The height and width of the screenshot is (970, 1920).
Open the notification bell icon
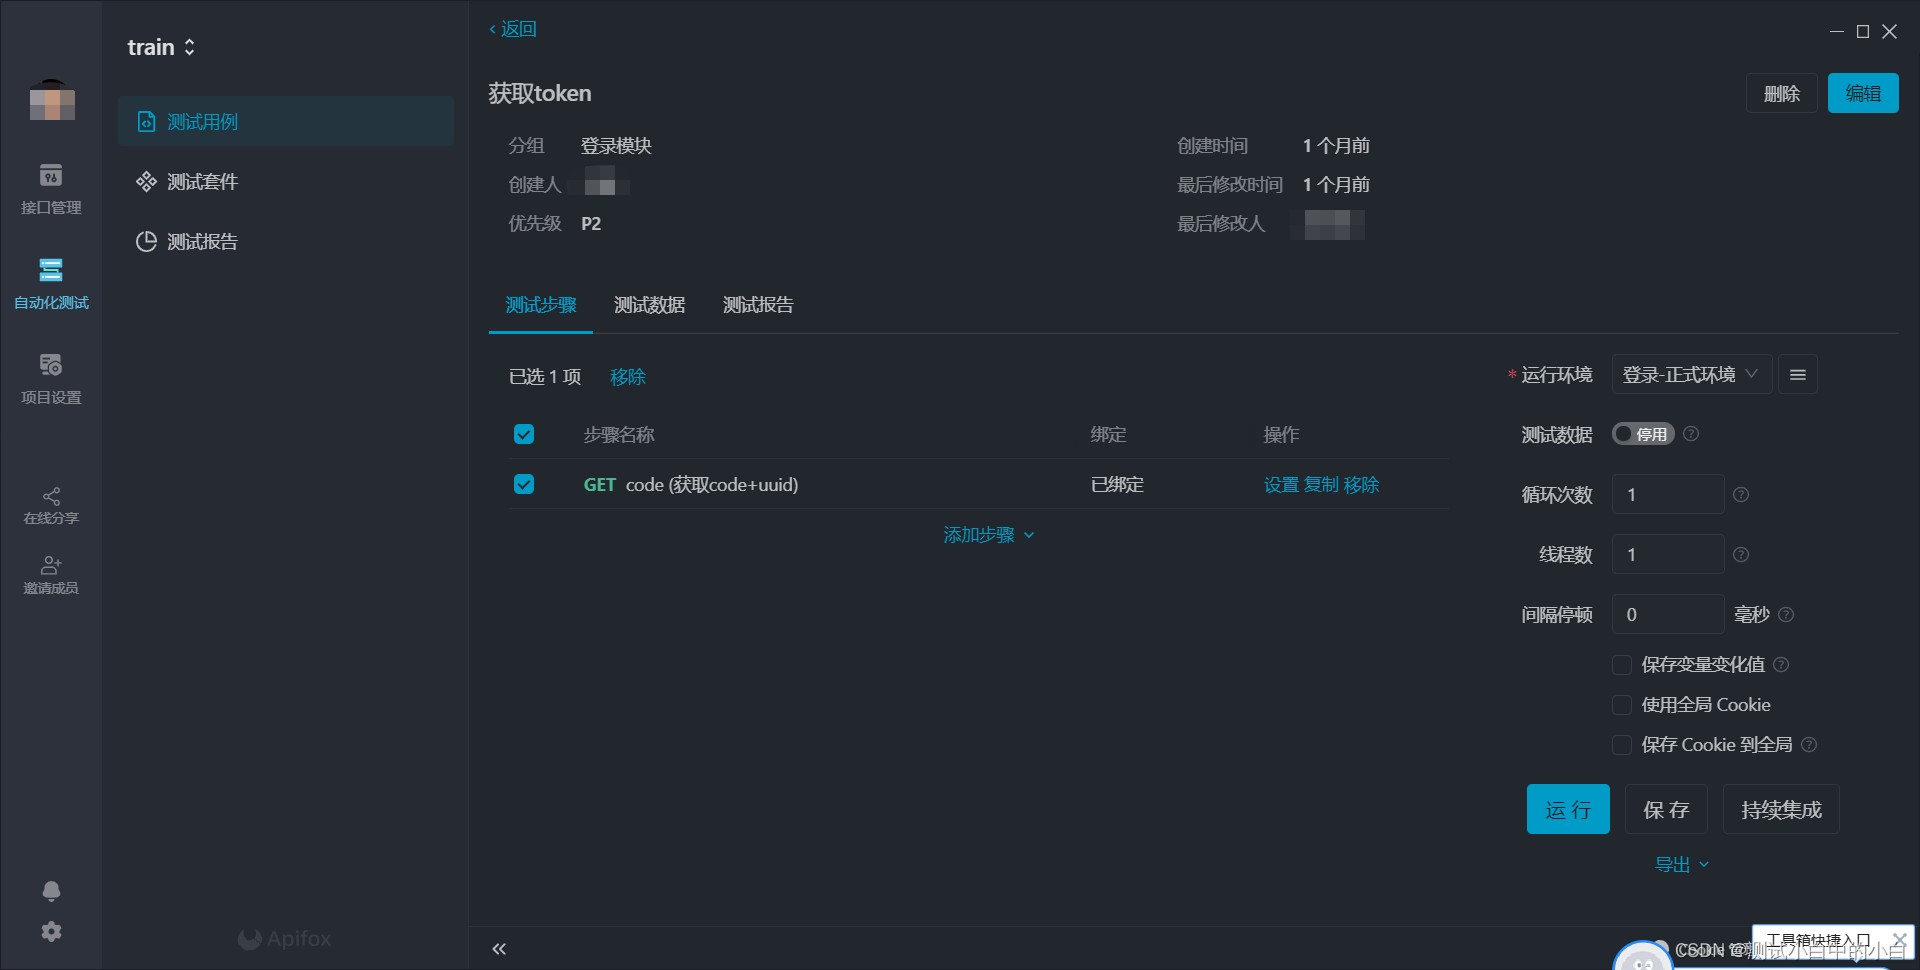pos(51,891)
